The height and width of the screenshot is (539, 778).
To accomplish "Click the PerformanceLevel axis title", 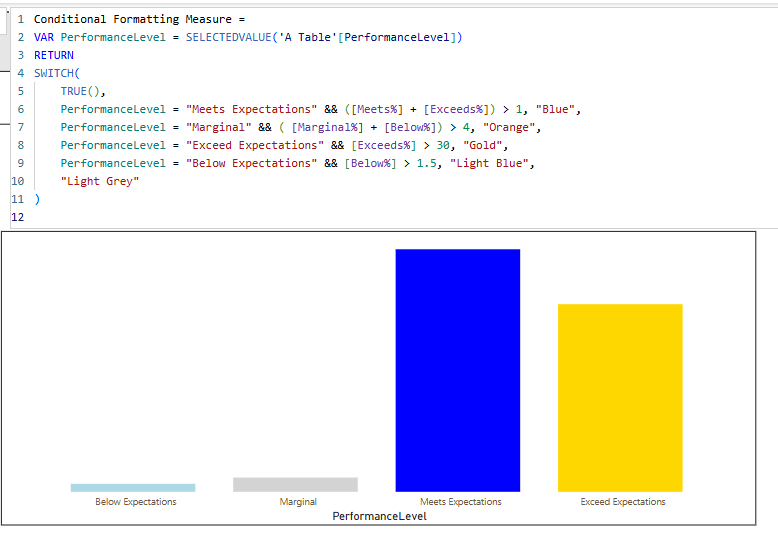I will pyautogui.click(x=380, y=516).
